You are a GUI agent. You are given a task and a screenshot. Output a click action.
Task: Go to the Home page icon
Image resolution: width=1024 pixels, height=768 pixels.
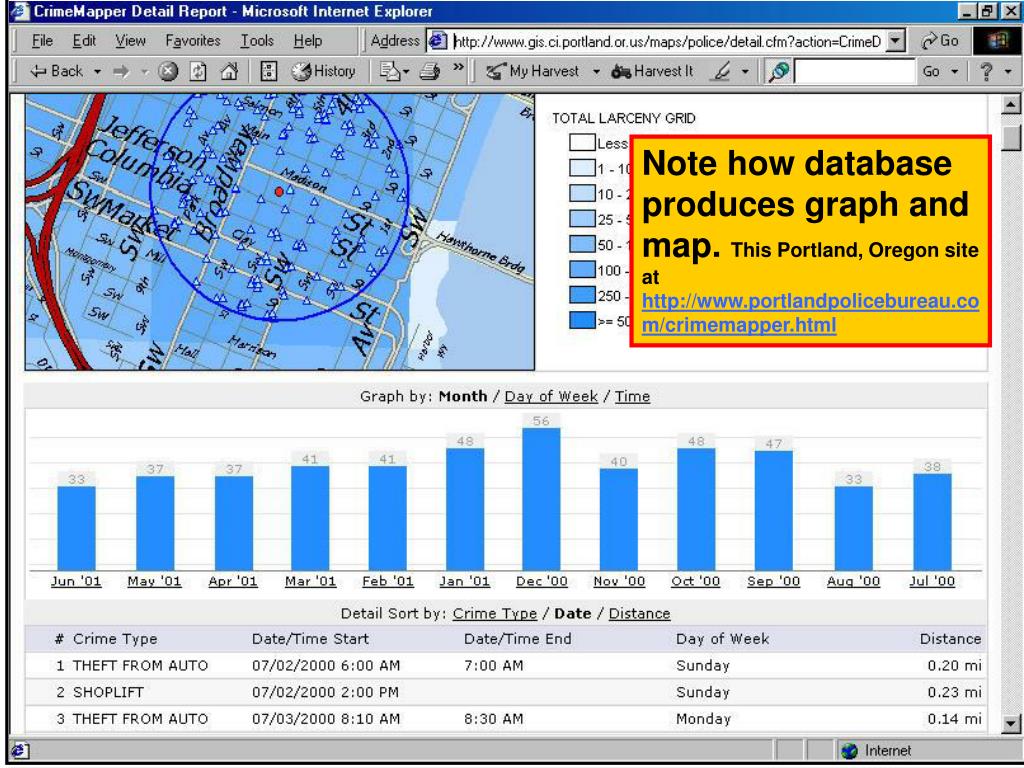pyautogui.click(x=229, y=71)
